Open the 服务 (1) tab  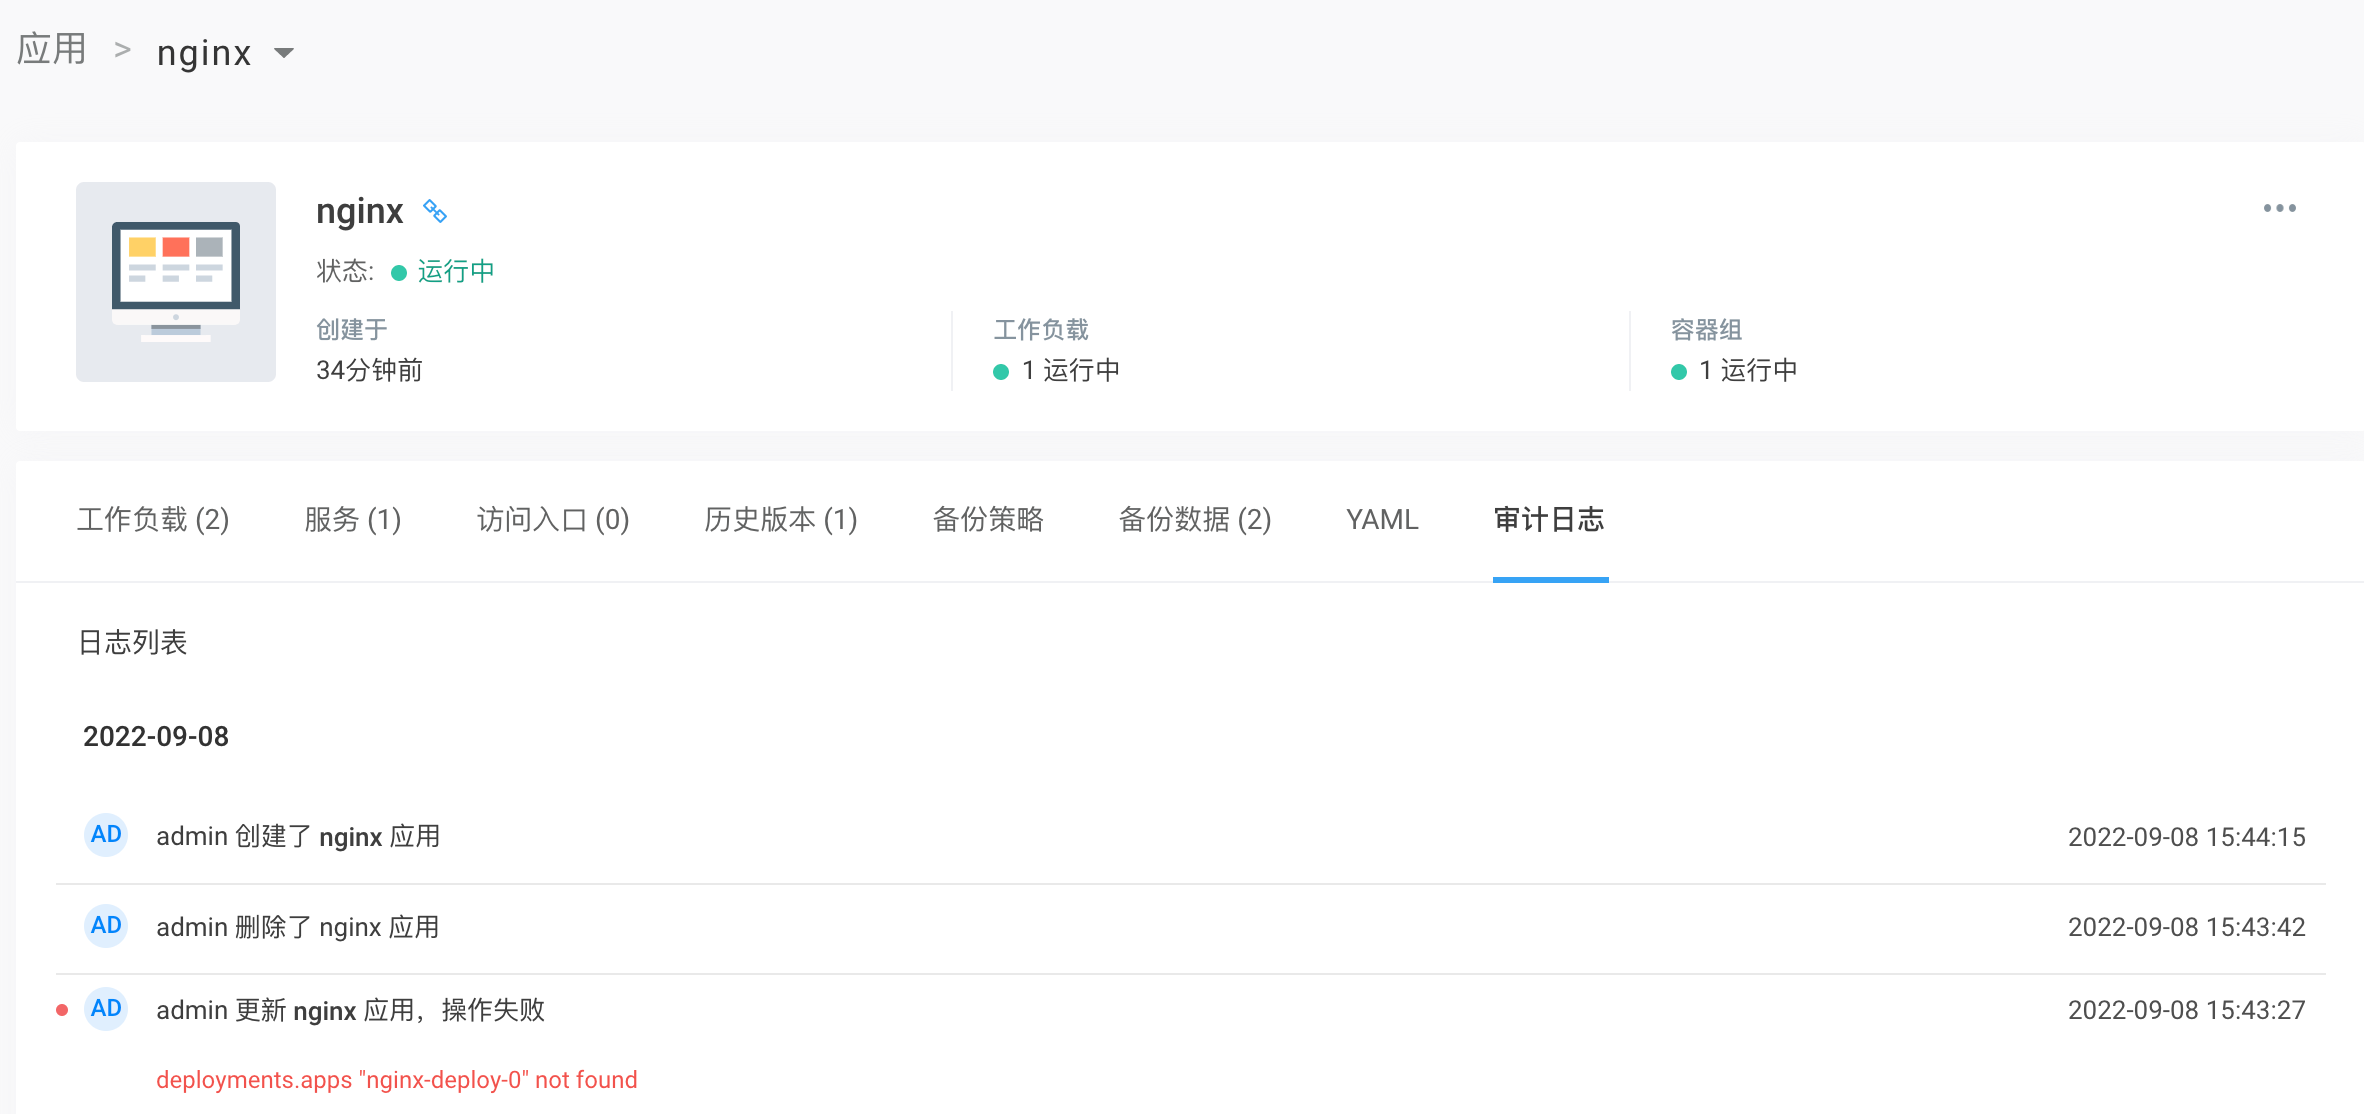[352, 519]
